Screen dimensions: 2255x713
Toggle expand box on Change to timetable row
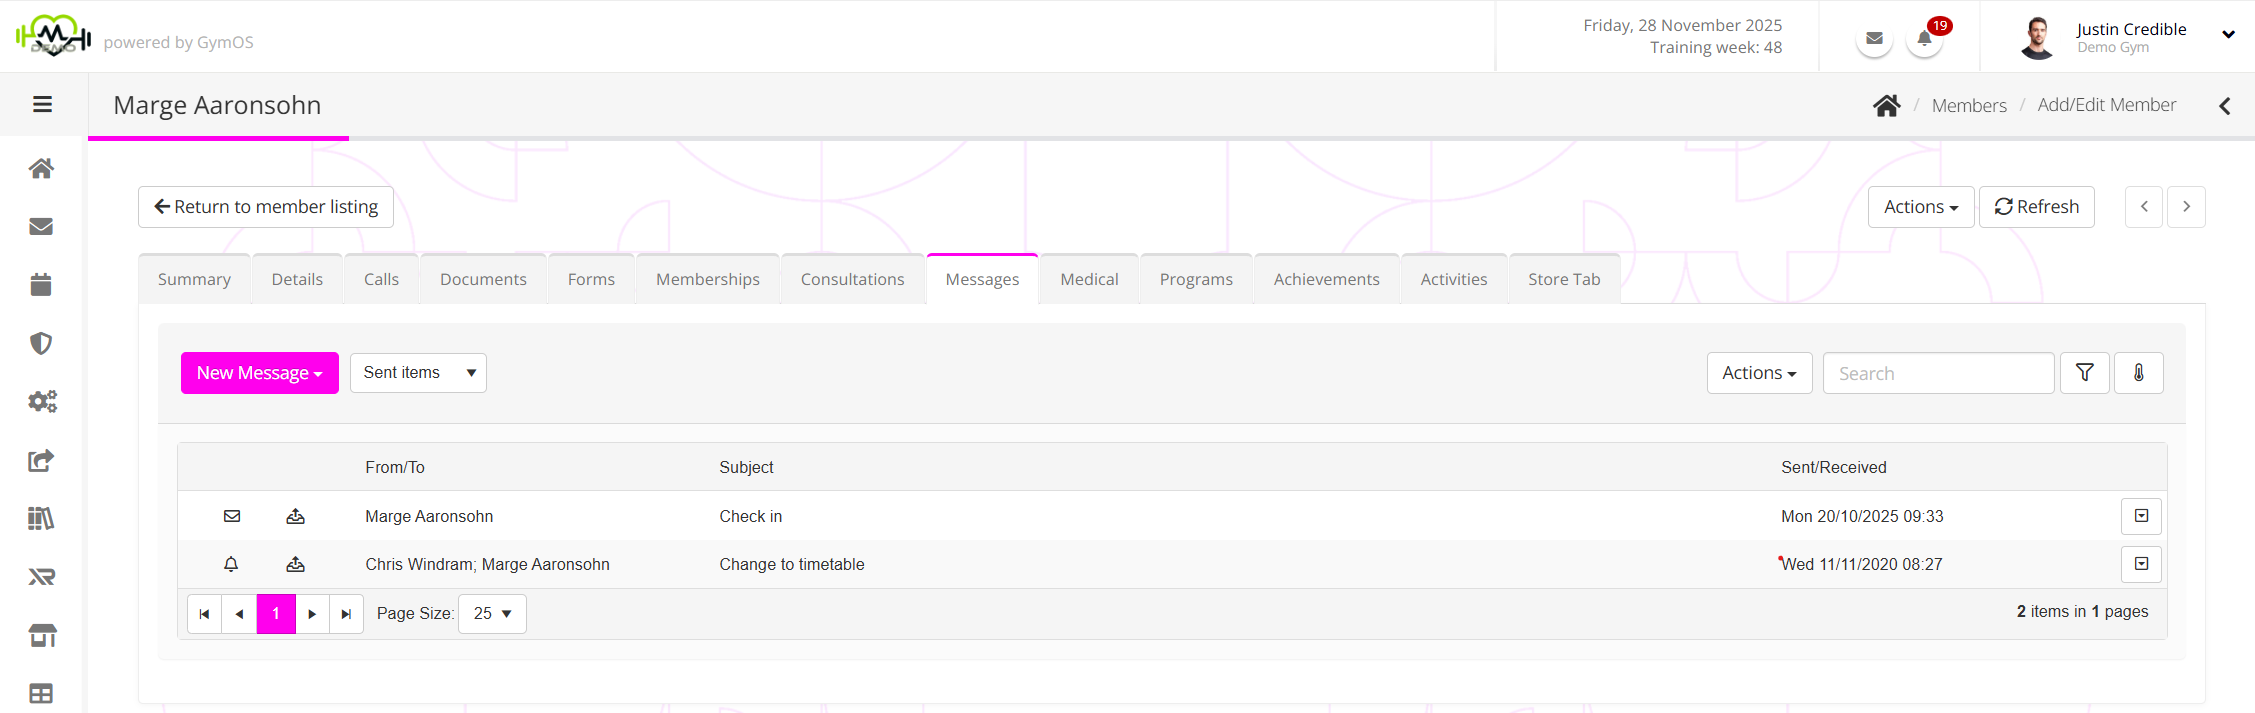click(x=2141, y=564)
